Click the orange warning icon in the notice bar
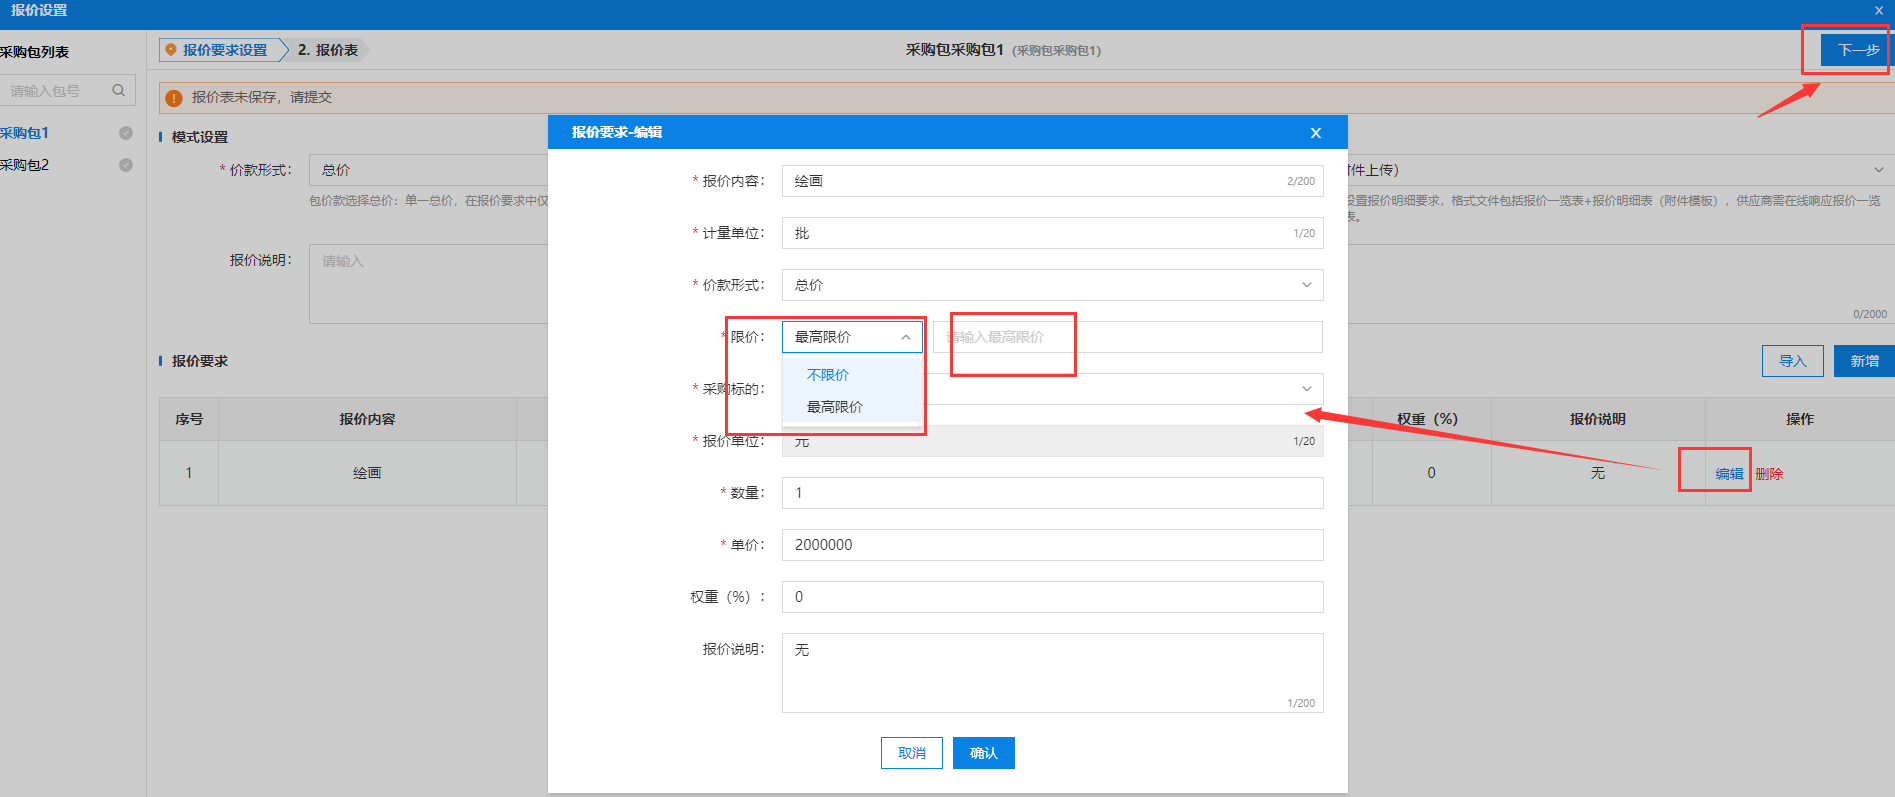The width and height of the screenshot is (1895, 797). (174, 98)
